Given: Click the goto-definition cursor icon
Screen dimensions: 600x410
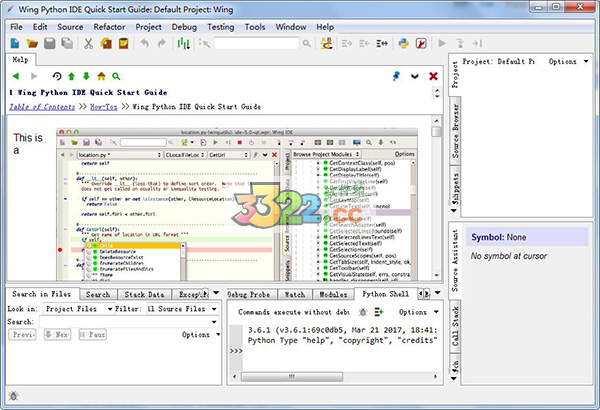Looking at the screenshot, I should coord(204,44).
